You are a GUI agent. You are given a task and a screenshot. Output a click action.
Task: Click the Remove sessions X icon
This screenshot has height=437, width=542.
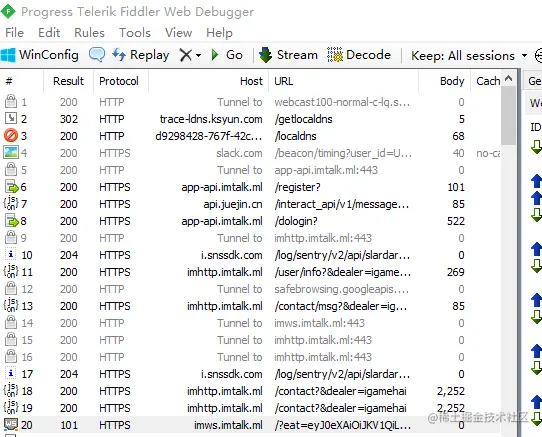[186, 55]
